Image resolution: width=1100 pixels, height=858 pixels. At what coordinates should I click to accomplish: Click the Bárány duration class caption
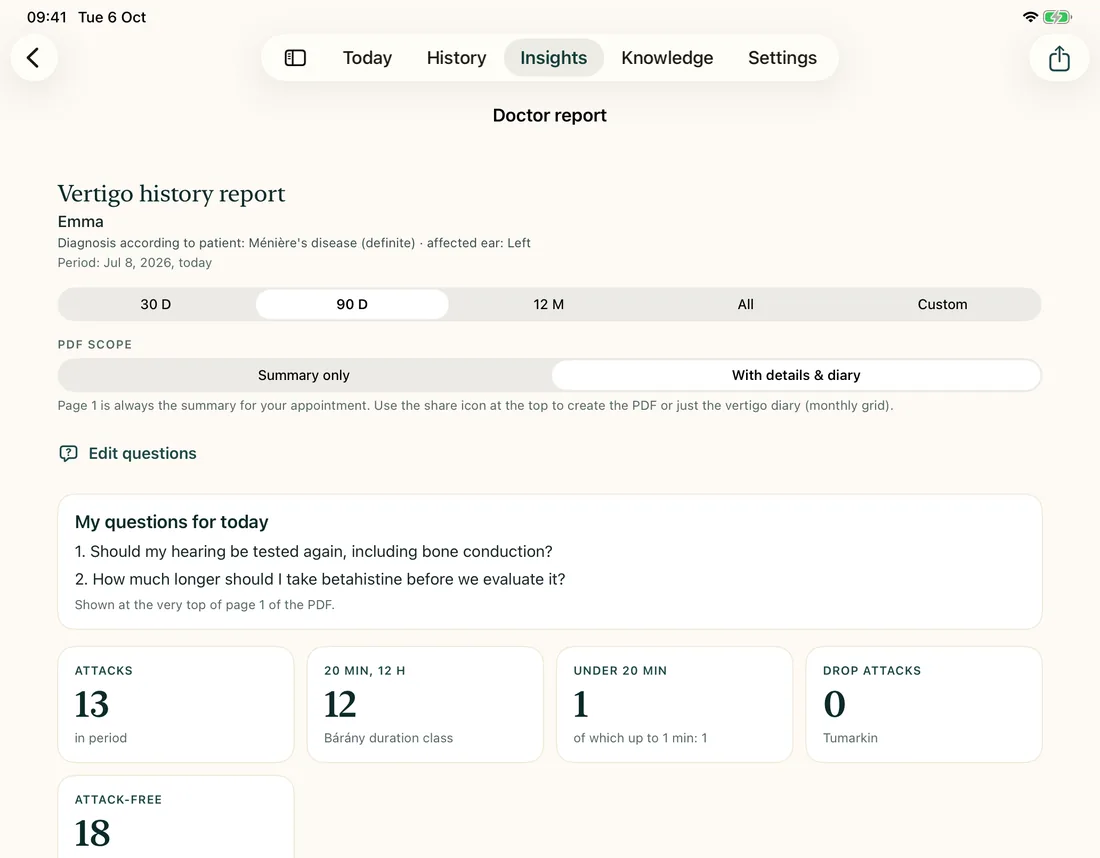[x=389, y=738]
